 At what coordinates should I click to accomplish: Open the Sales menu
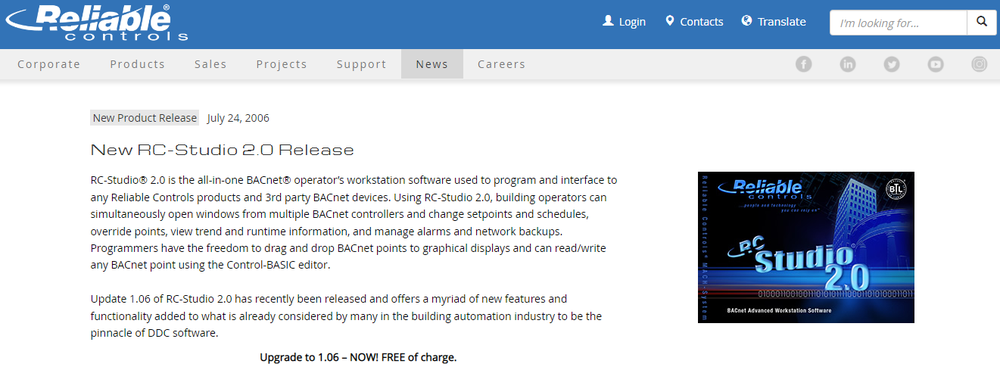point(210,64)
